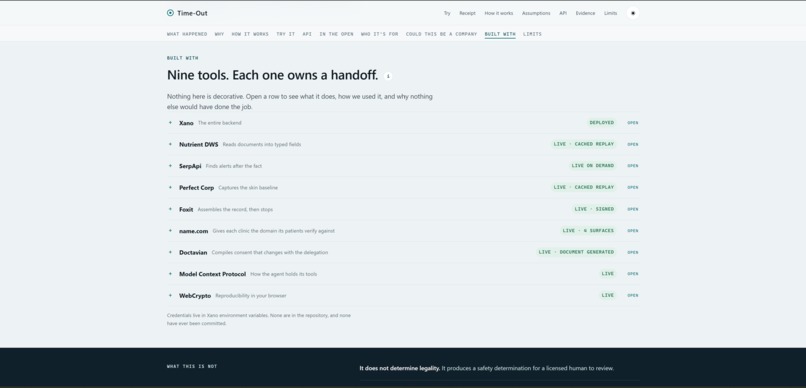This screenshot has width=806, height=388.
Task: Select the TRY IT section tab
Action: pyautogui.click(x=286, y=34)
